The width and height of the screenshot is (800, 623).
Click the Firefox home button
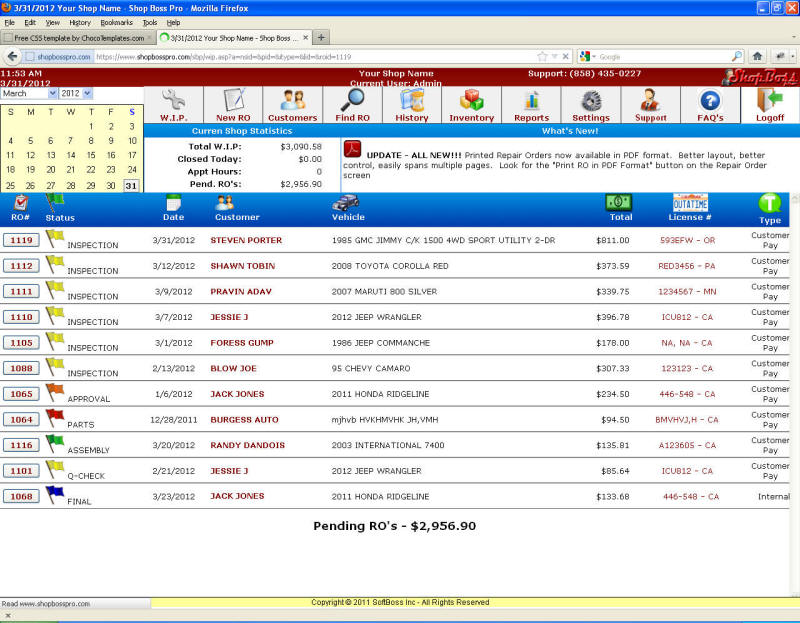tap(757, 56)
